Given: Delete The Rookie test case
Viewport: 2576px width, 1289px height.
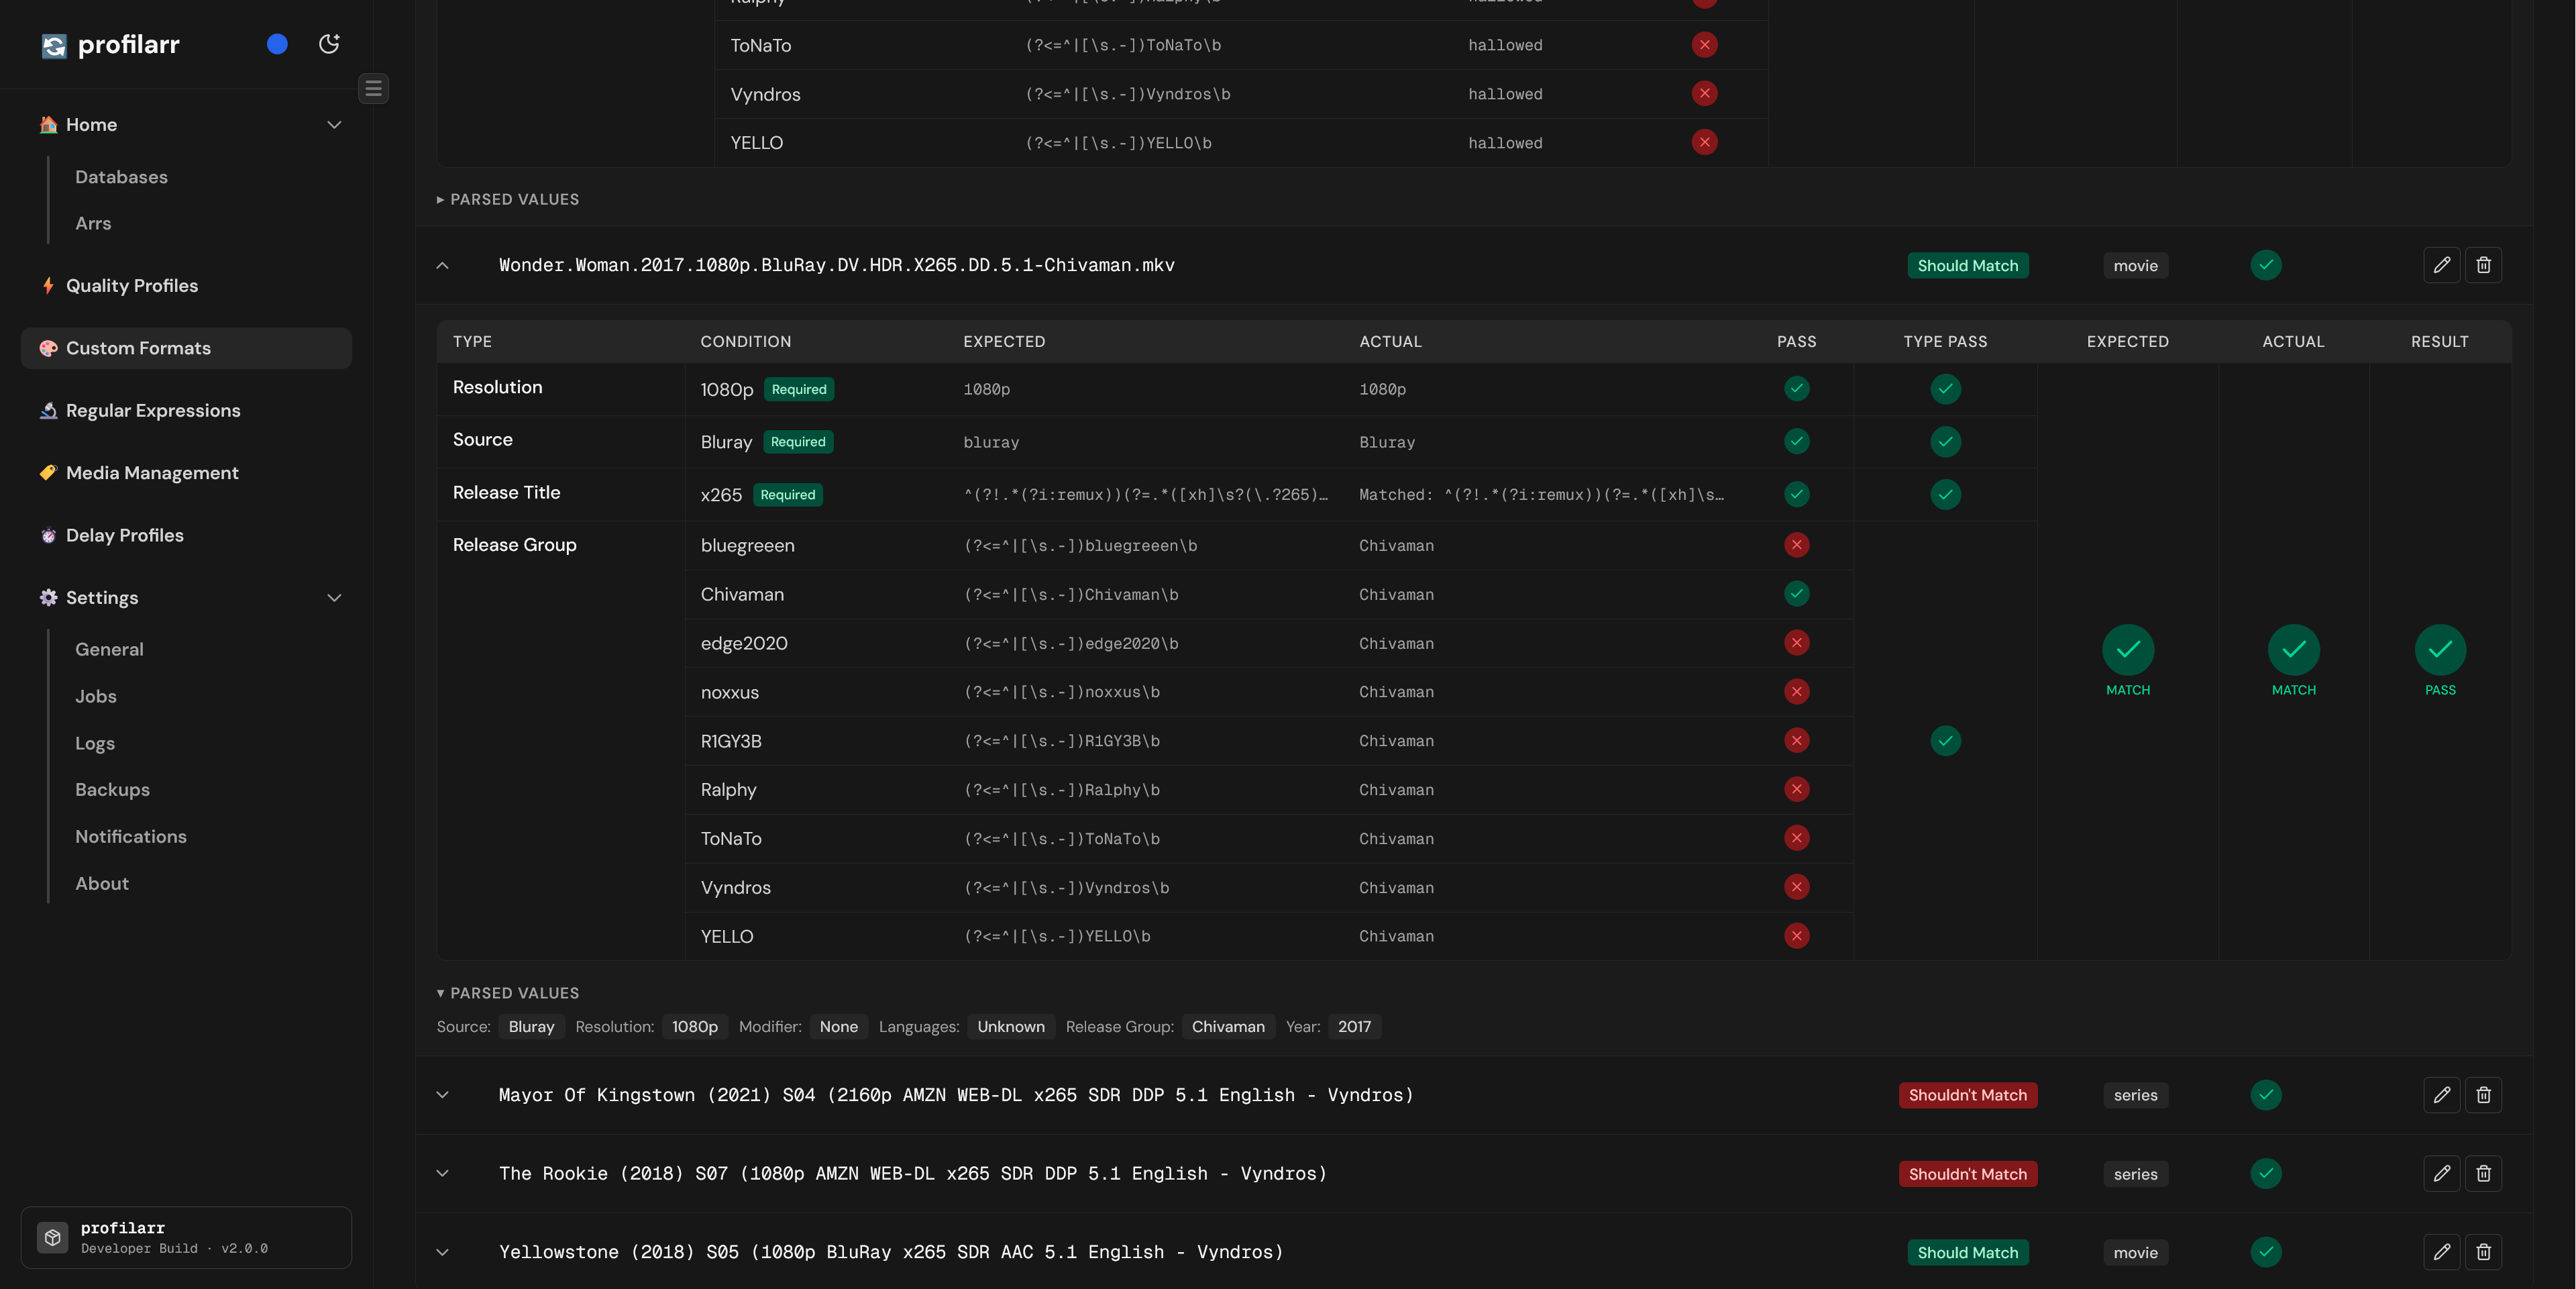Looking at the screenshot, I should coord(2484,1174).
